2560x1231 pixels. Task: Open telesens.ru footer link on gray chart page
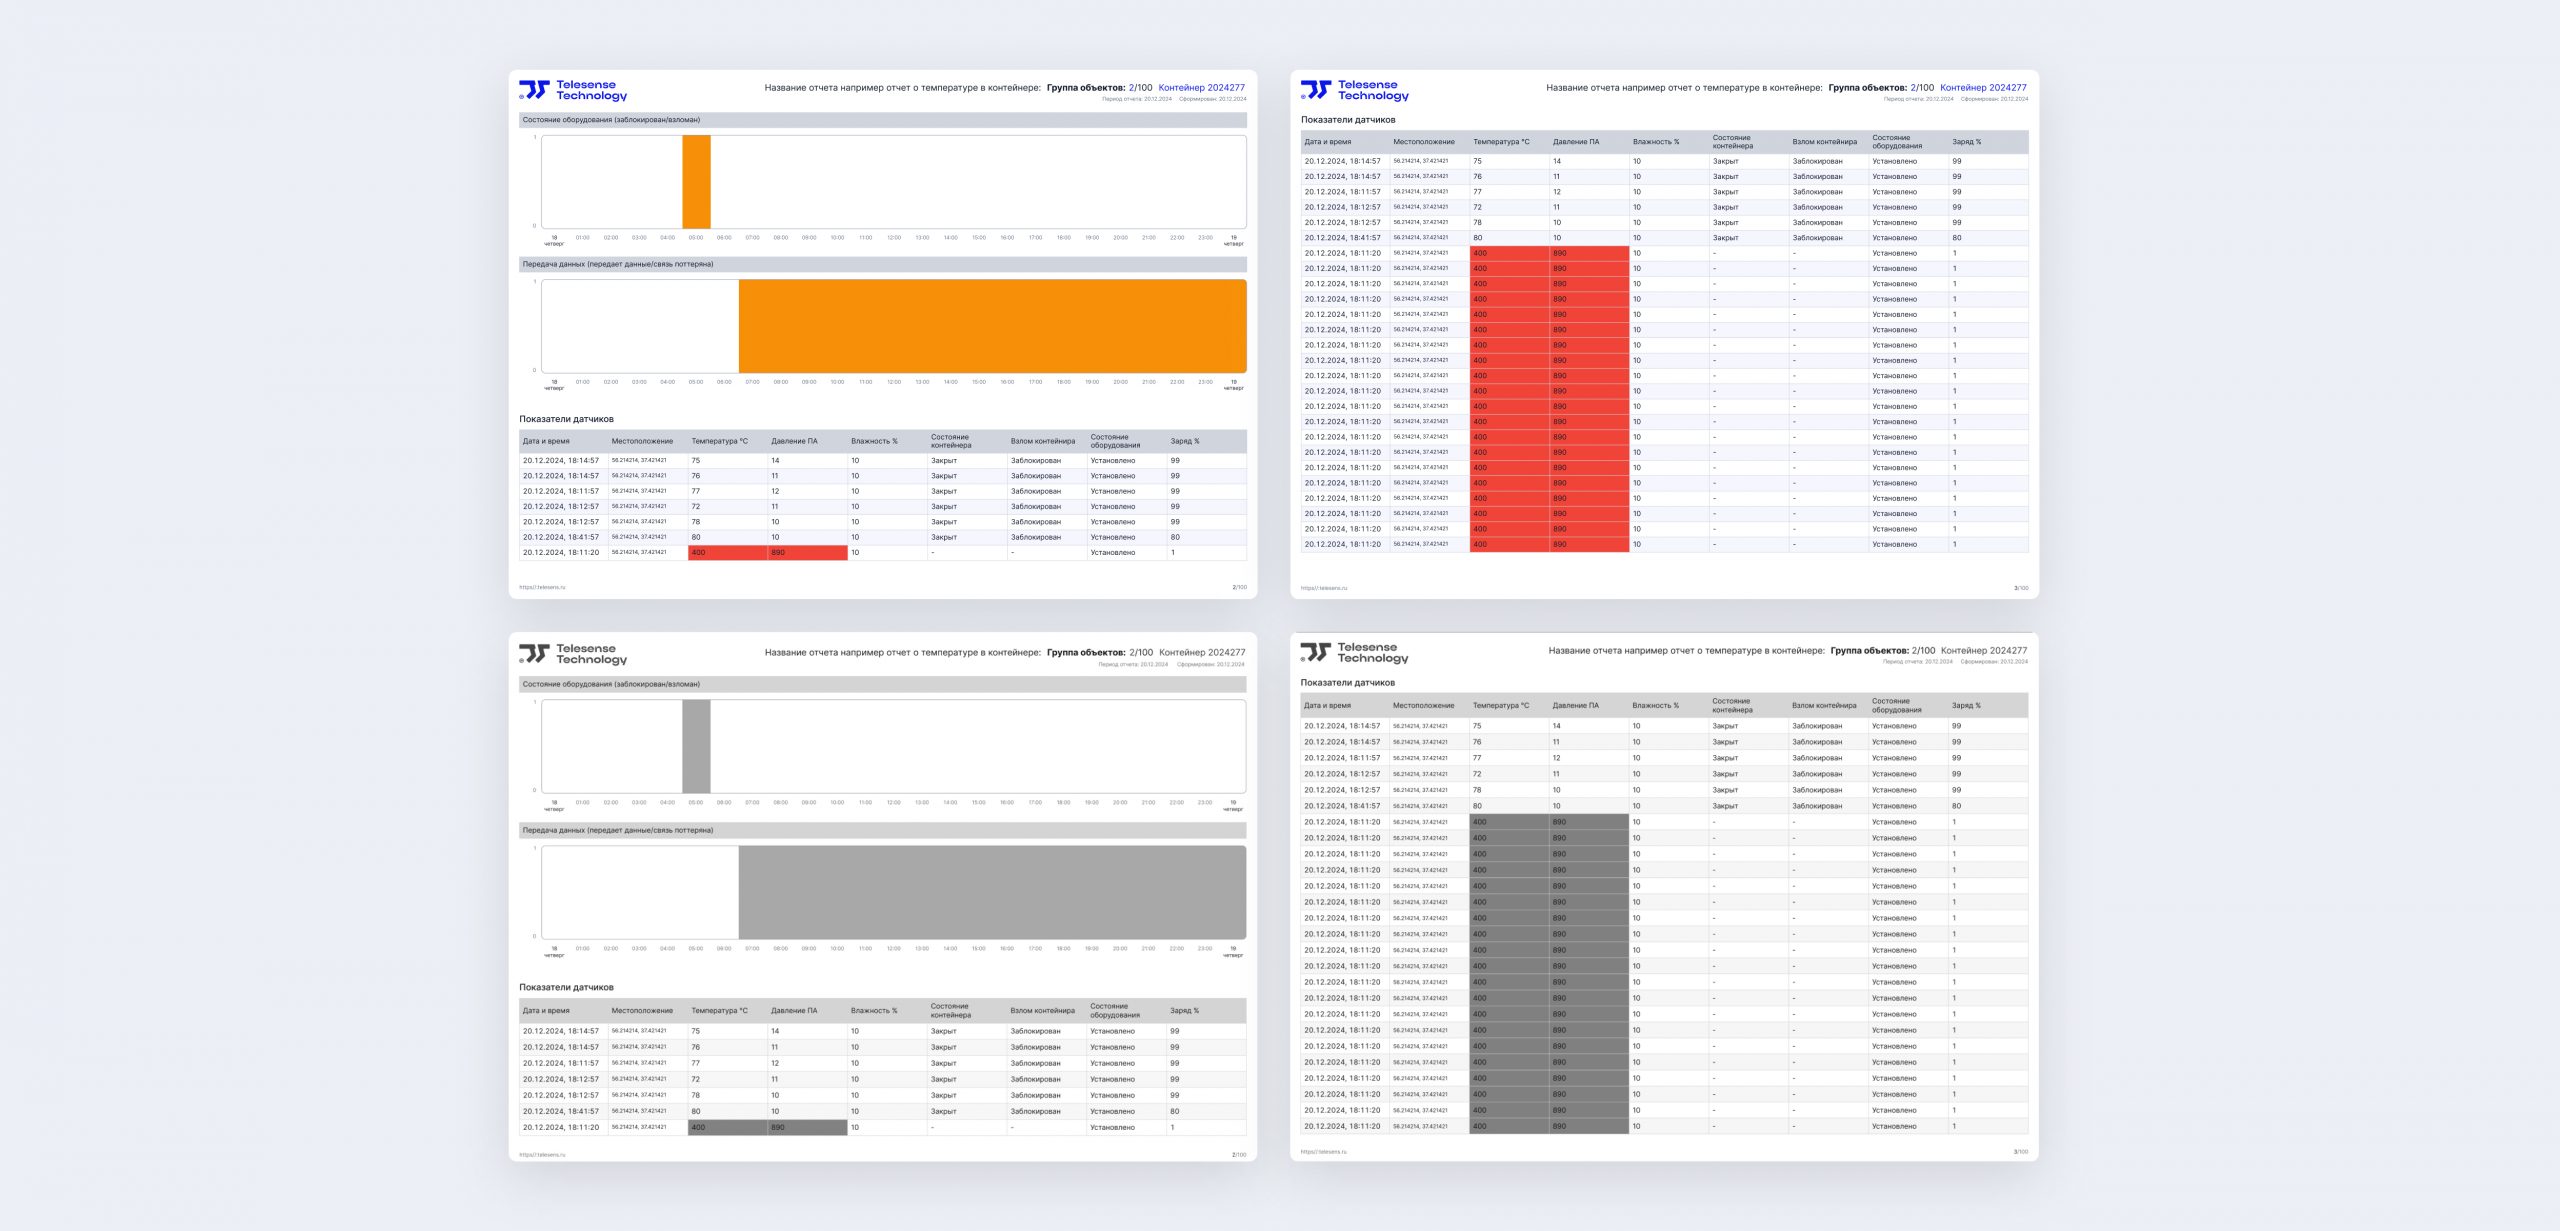tap(542, 1155)
